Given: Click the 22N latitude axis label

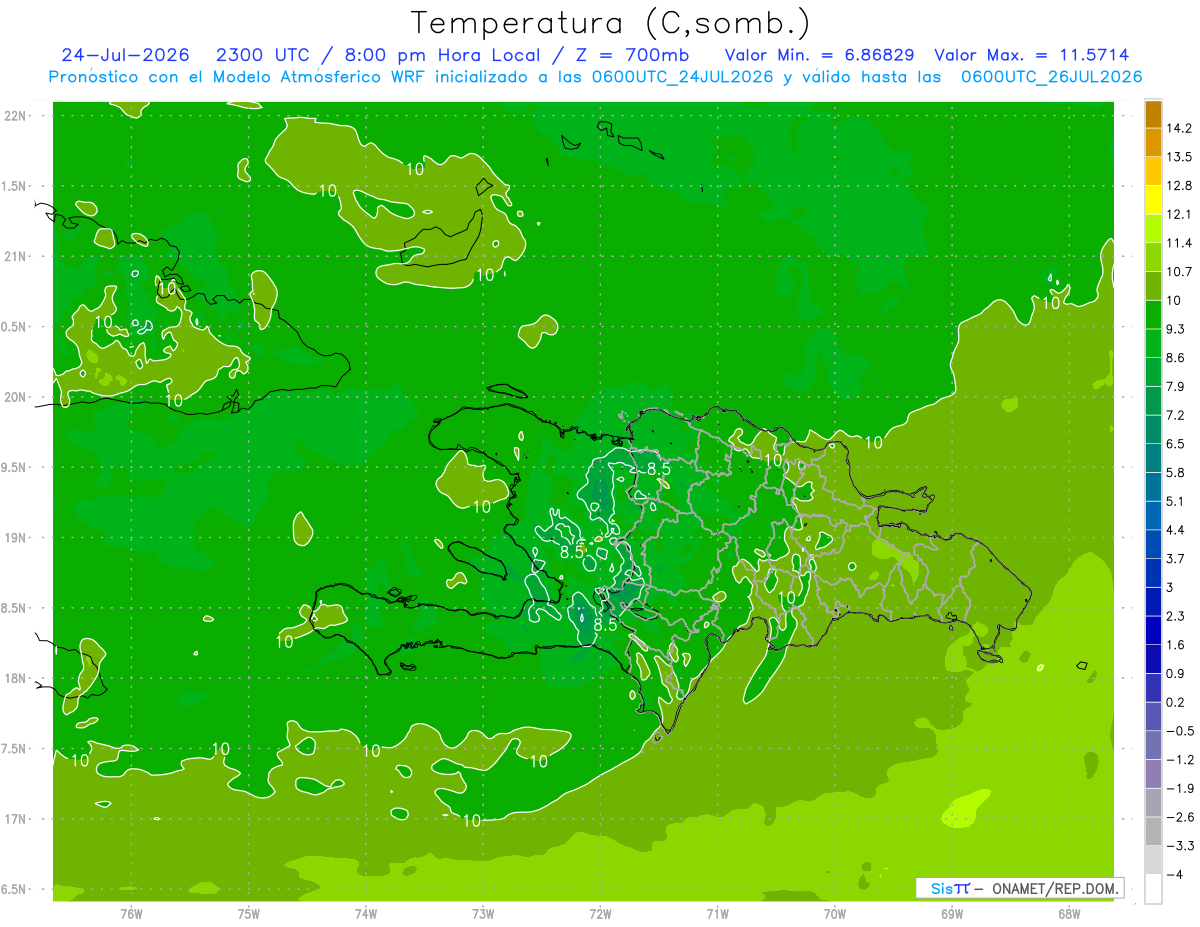Looking at the screenshot, I should click(x=14, y=115).
